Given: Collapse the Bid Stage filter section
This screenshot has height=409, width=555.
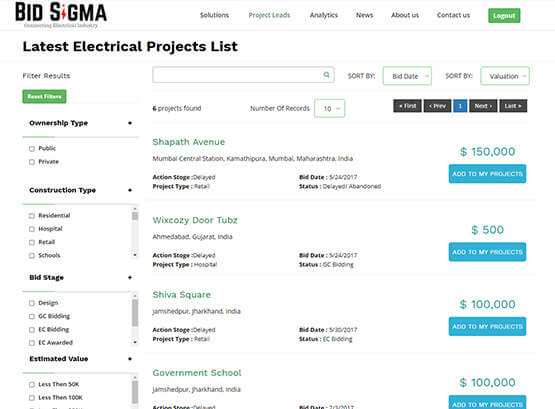Looking at the screenshot, I should coord(130,278).
